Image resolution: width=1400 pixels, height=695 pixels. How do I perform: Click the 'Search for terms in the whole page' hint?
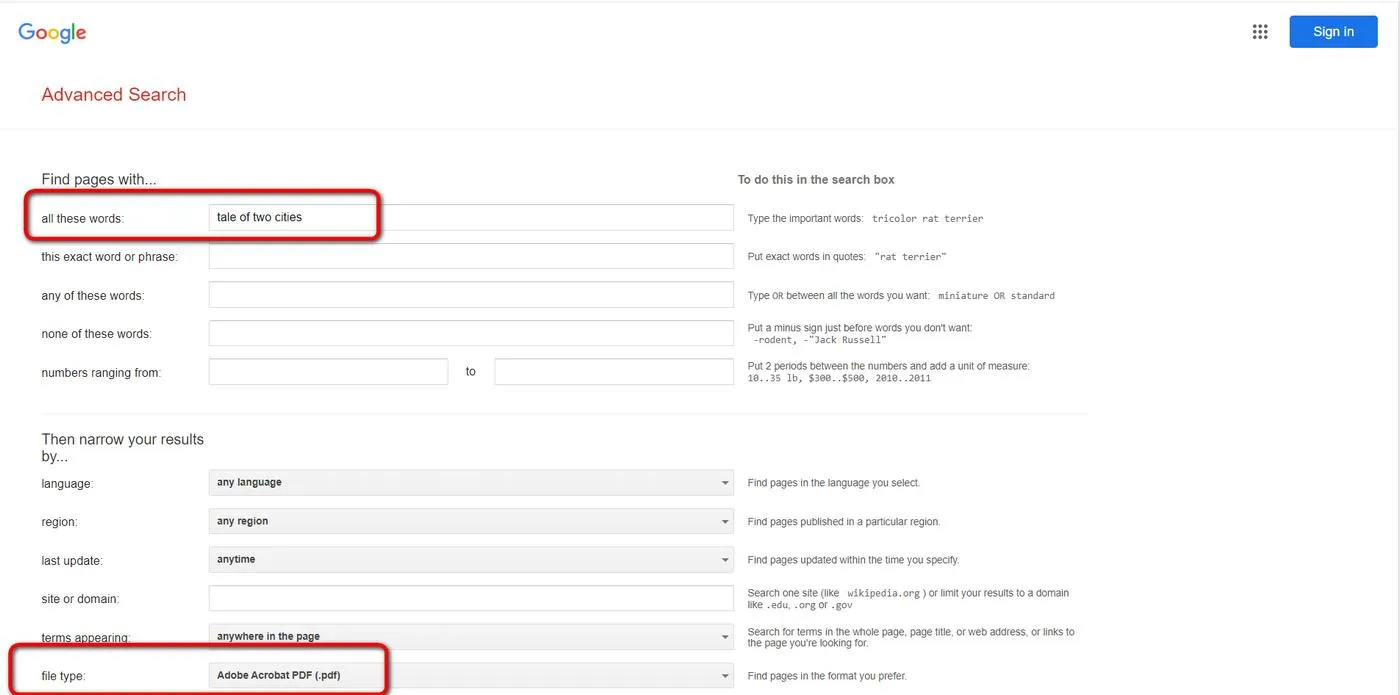pos(911,637)
